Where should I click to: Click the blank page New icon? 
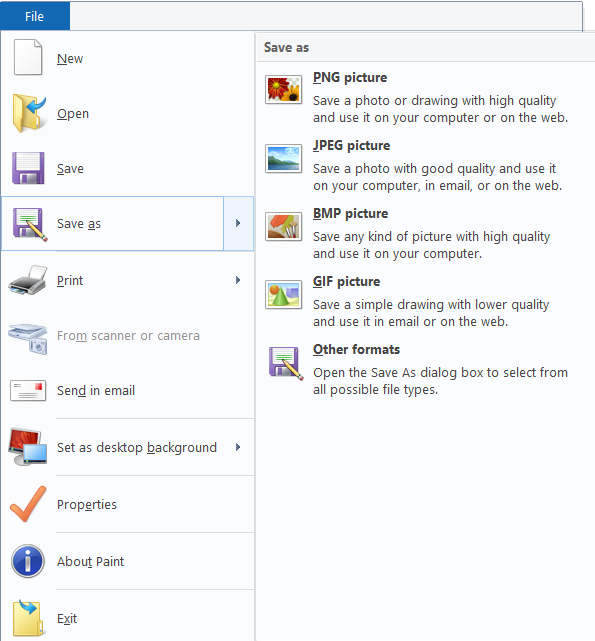[x=28, y=57]
